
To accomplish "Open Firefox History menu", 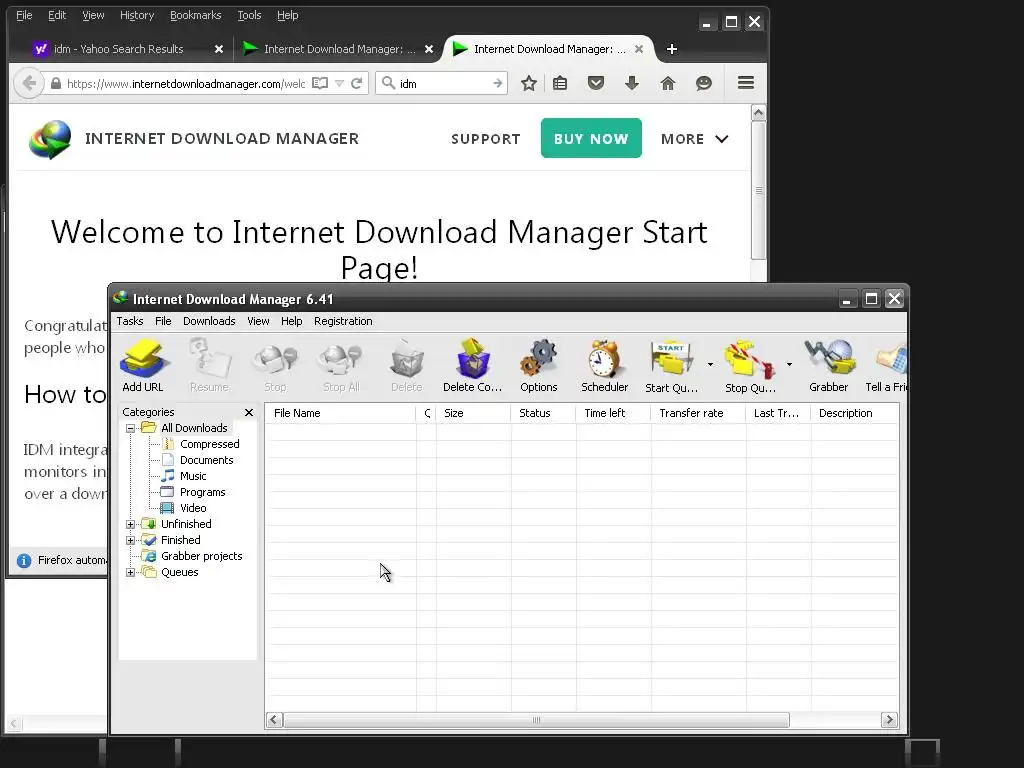I will [x=136, y=15].
